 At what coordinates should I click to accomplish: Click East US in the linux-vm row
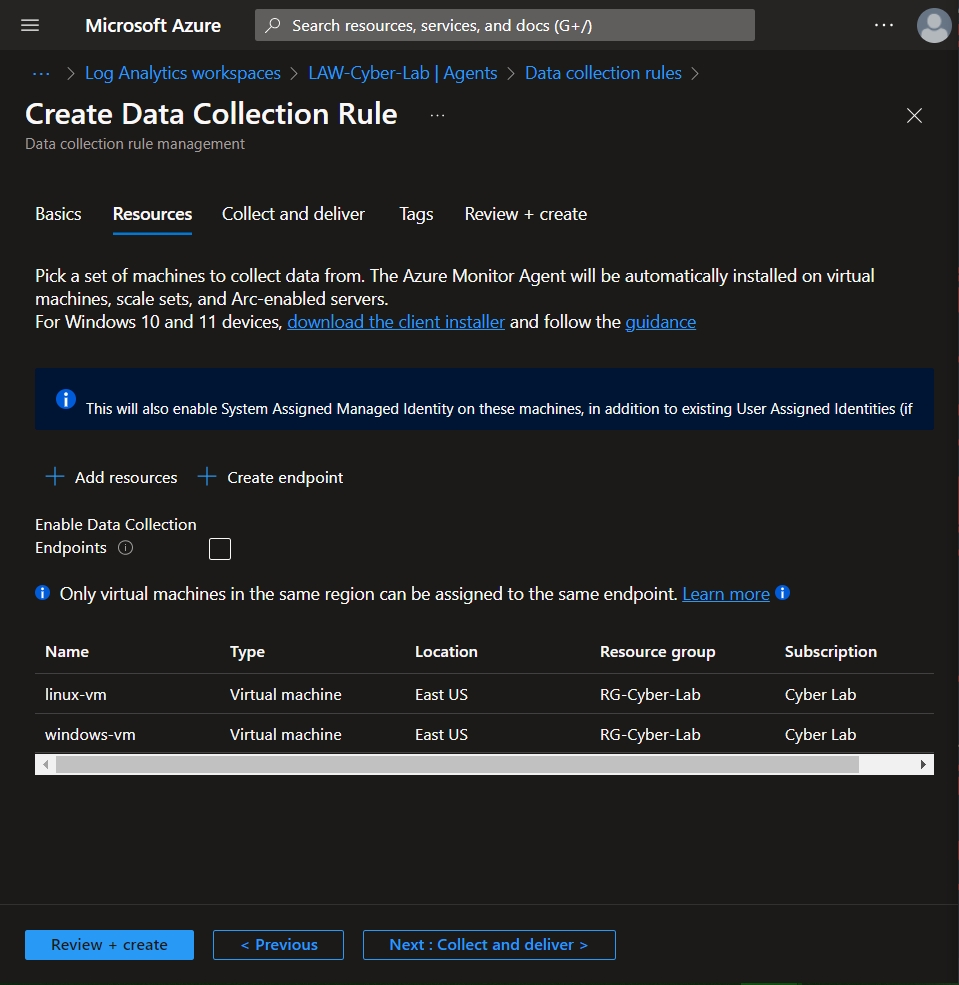[441, 694]
